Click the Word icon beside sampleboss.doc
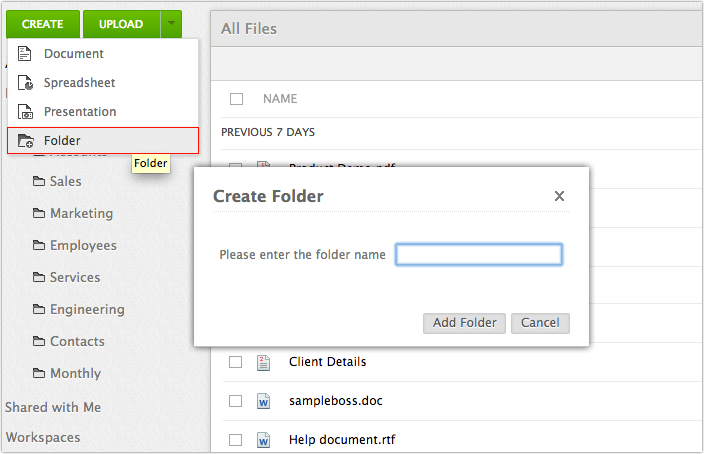Image resolution: width=704 pixels, height=454 pixels. [264, 401]
